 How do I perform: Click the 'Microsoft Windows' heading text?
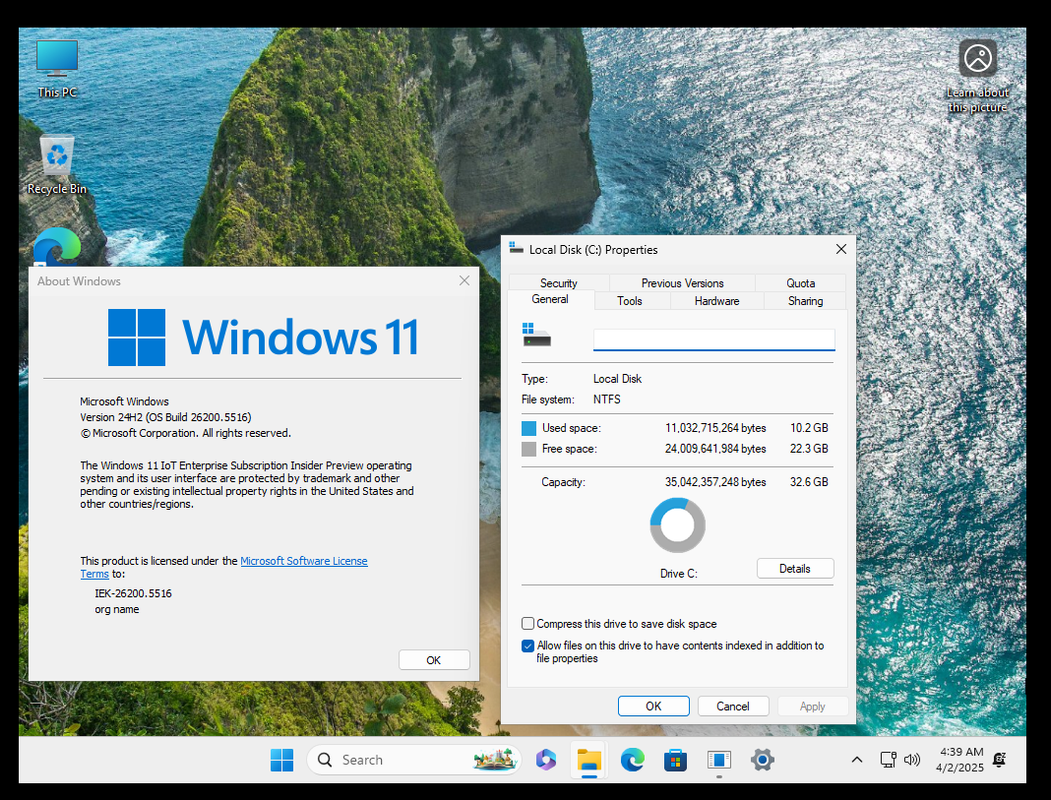124,401
